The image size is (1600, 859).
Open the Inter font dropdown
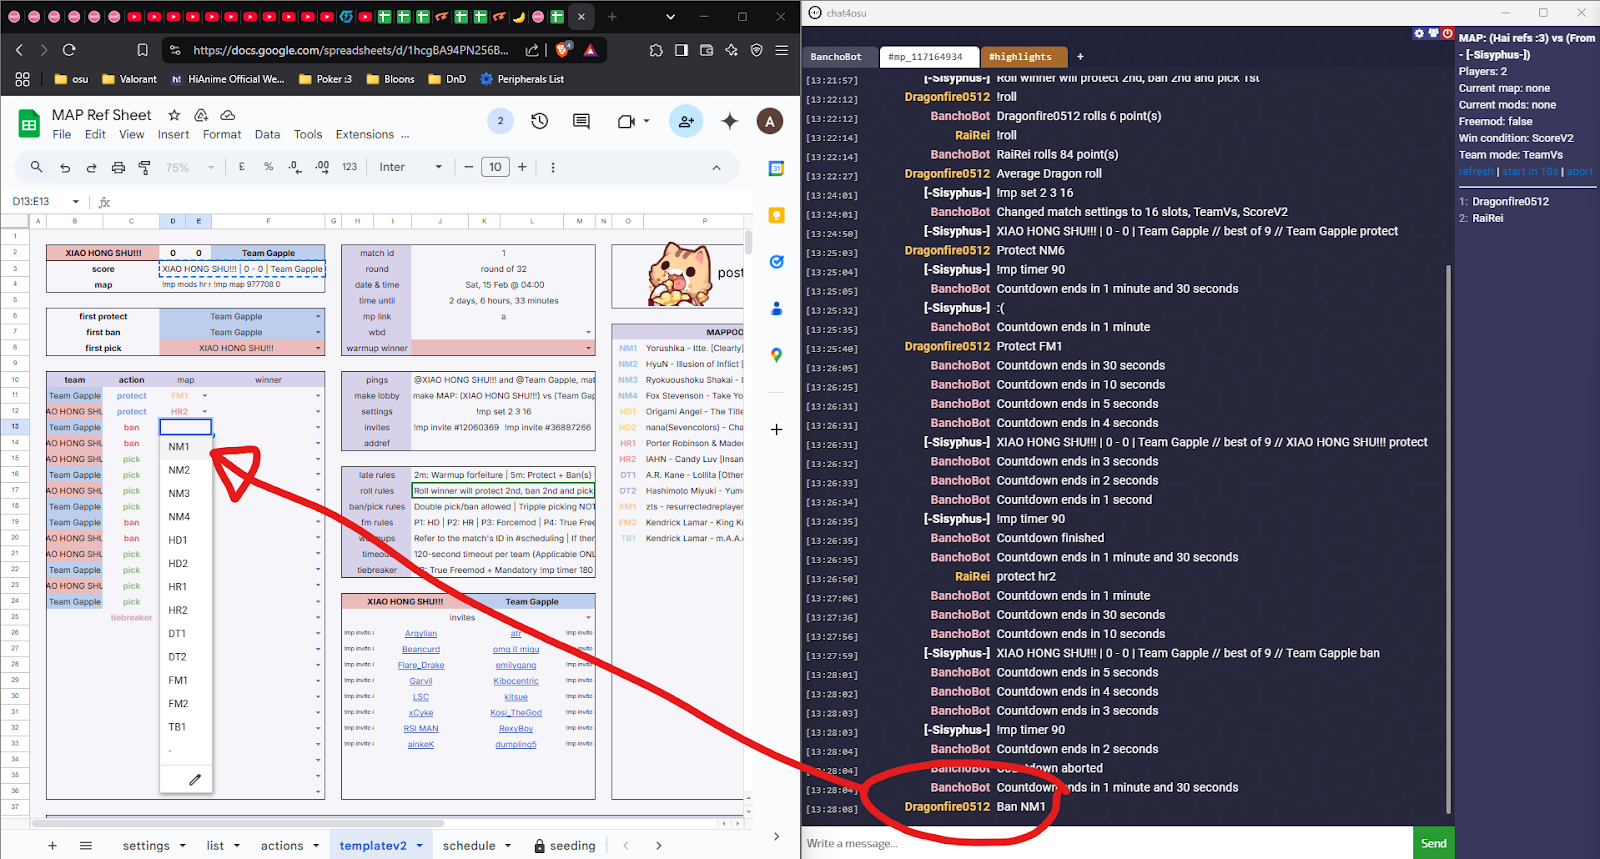point(410,167)
